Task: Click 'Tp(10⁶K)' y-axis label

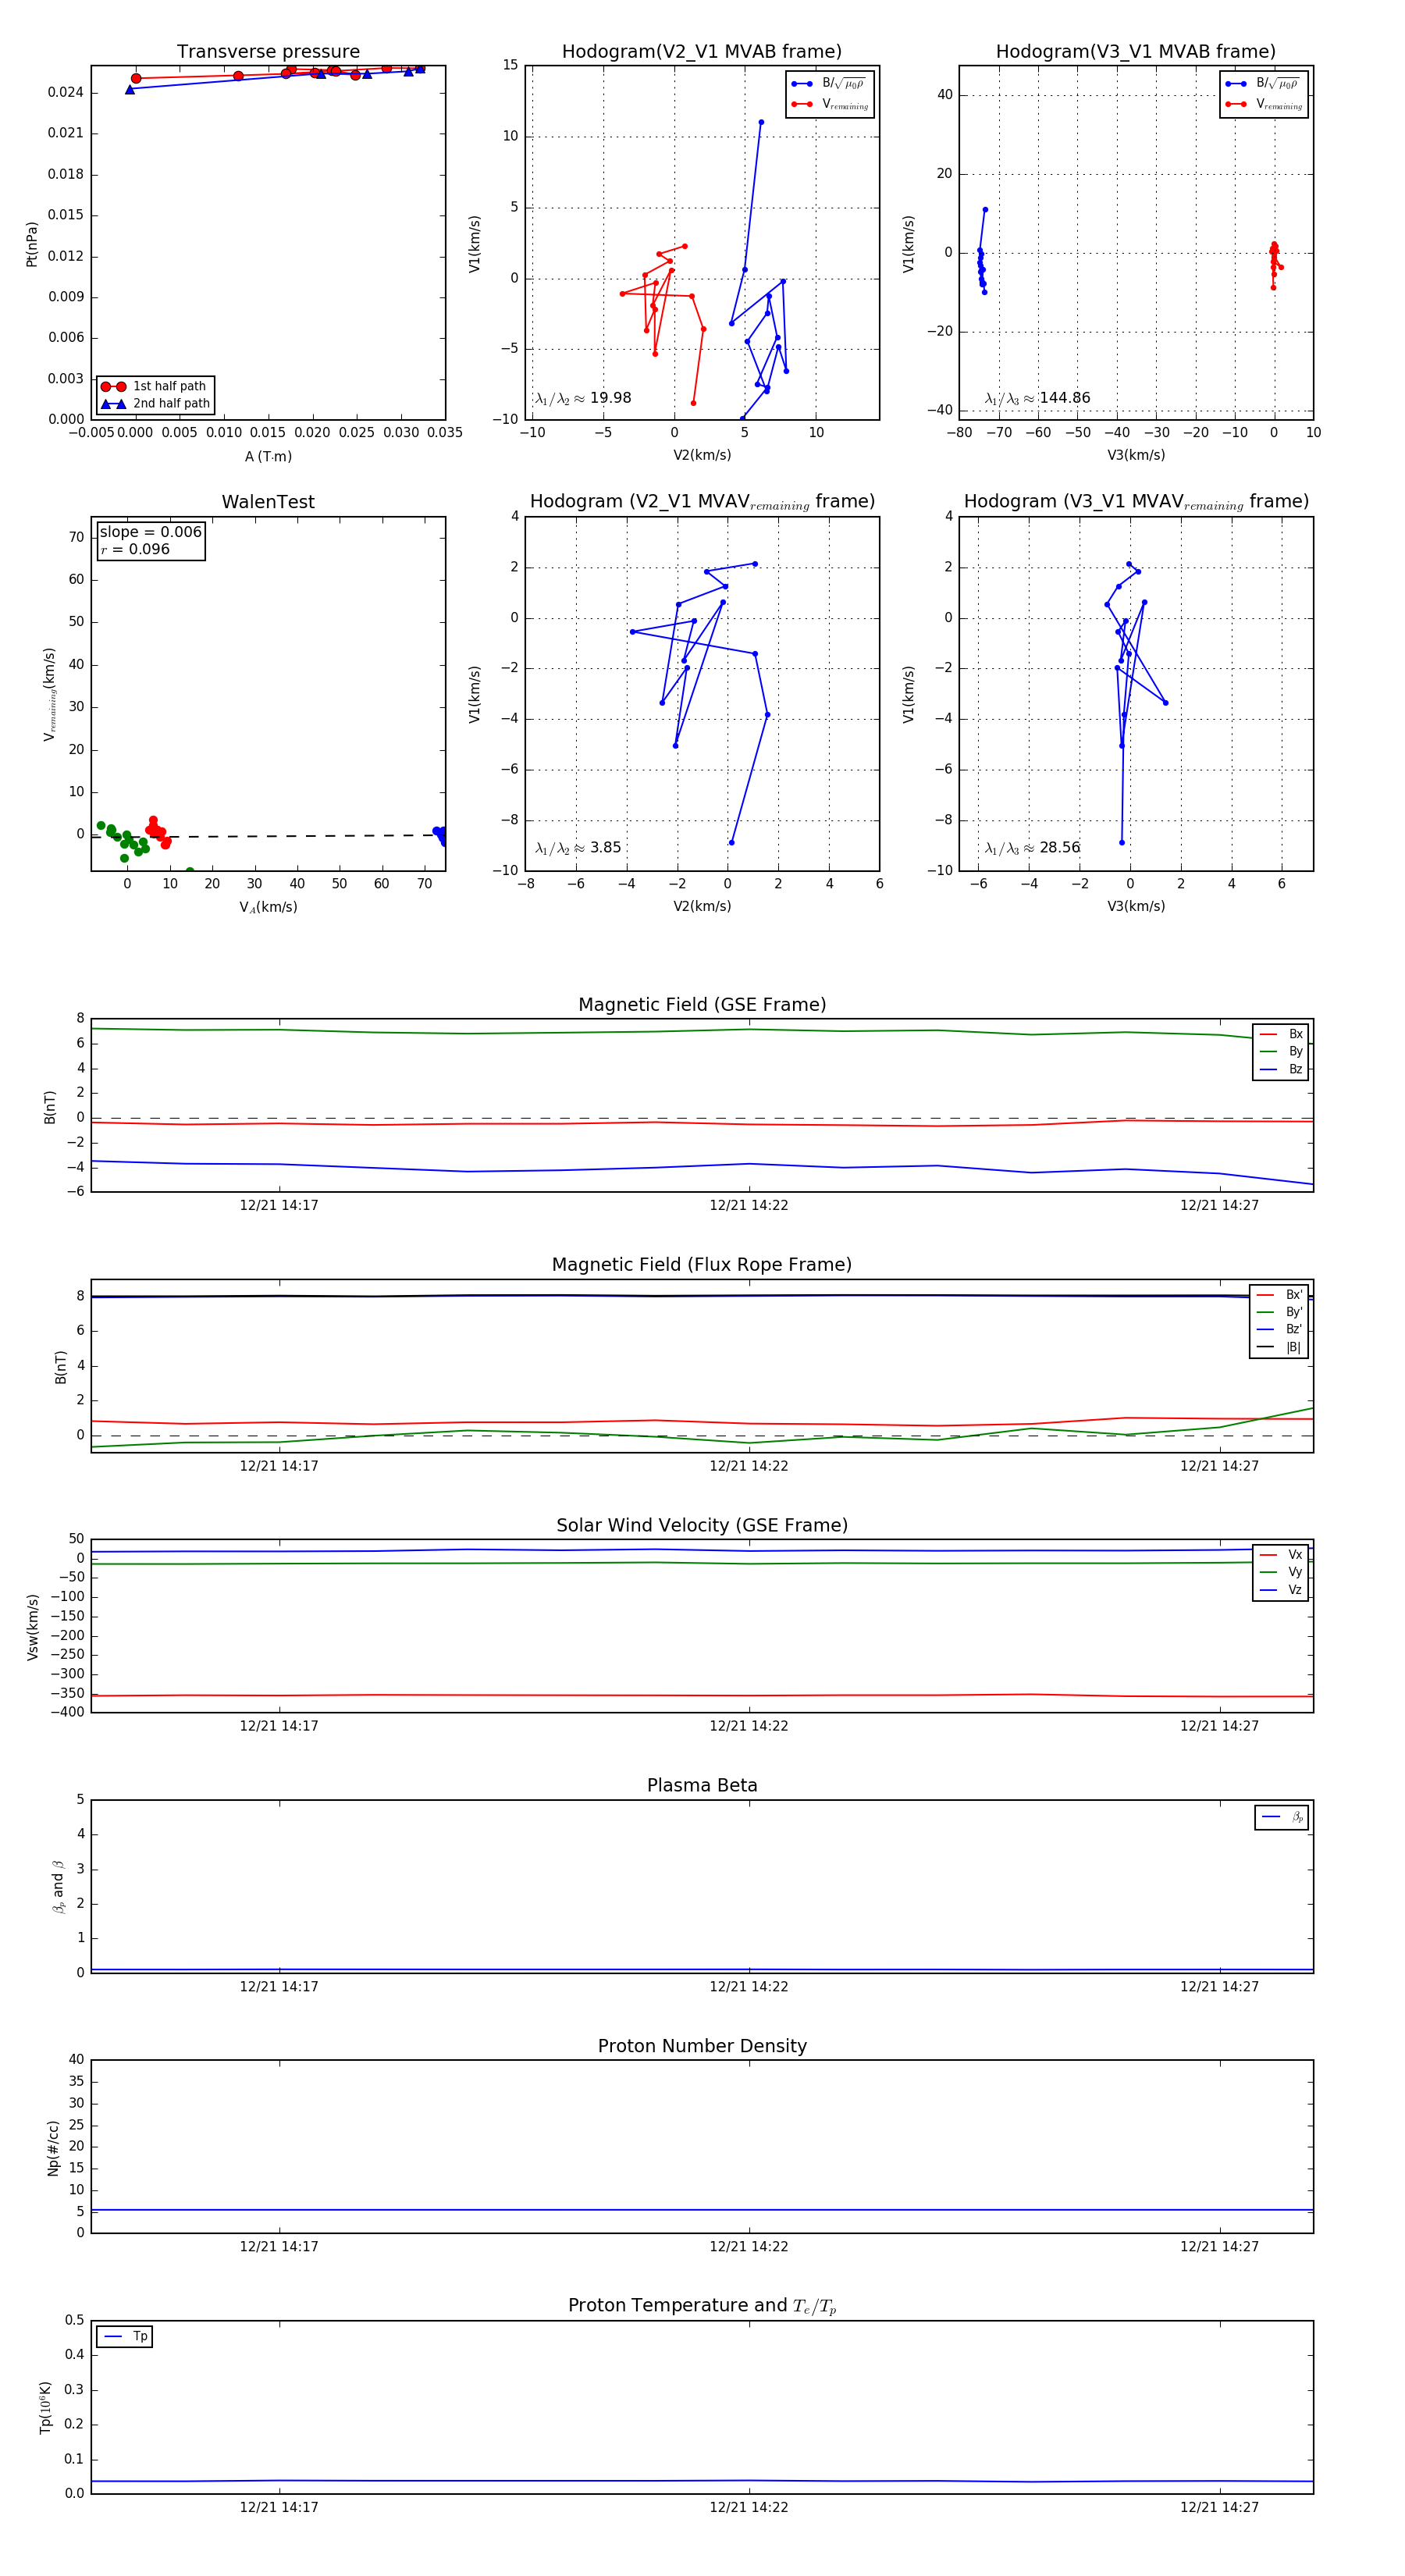Action: tap(45, 2407)
